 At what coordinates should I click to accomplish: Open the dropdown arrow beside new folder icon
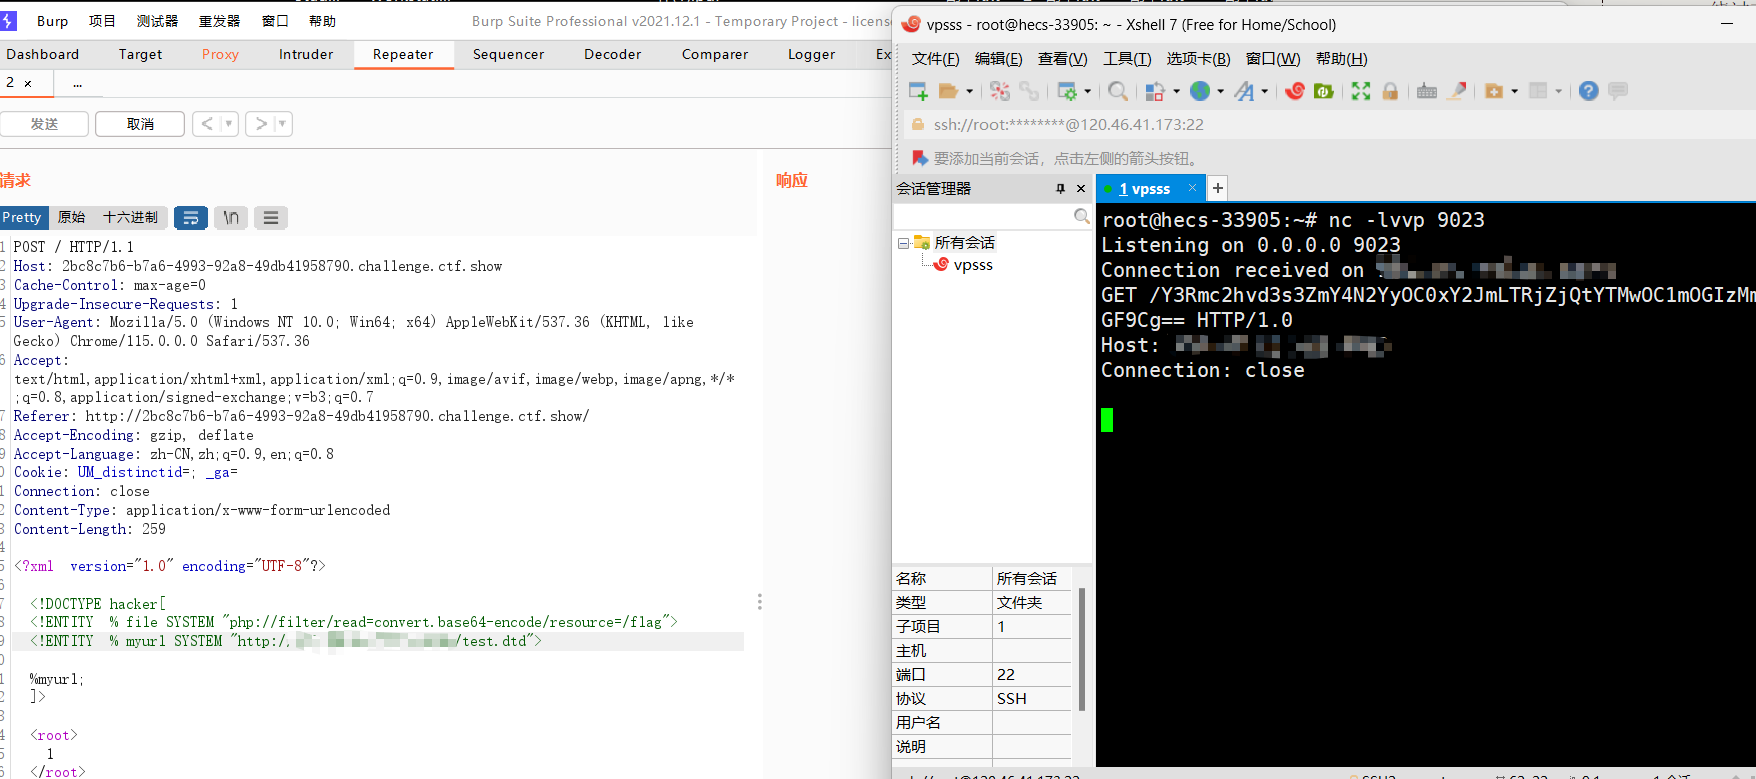click(1514, 92)
